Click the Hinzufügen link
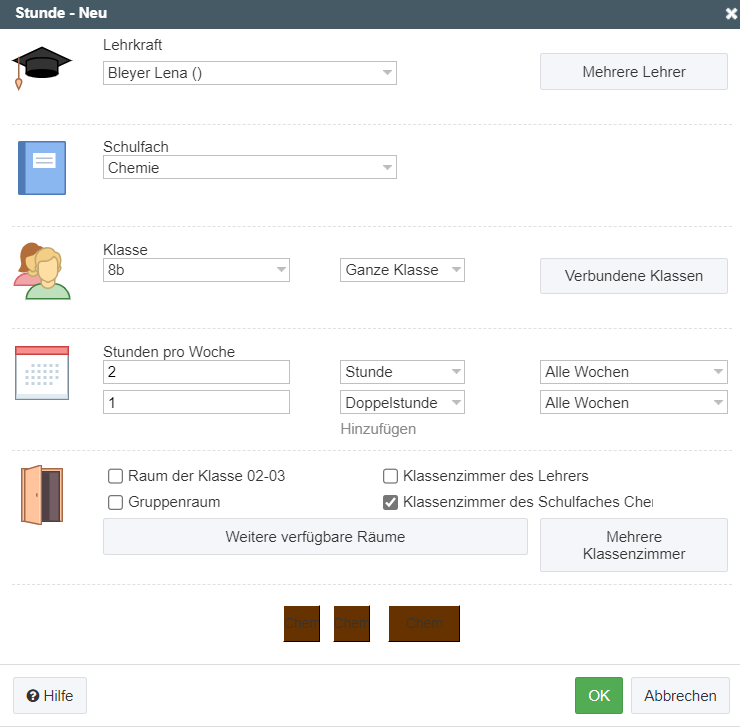Image resolution: width=740 pixels, height=727 pixels. [x=378, y=429]
